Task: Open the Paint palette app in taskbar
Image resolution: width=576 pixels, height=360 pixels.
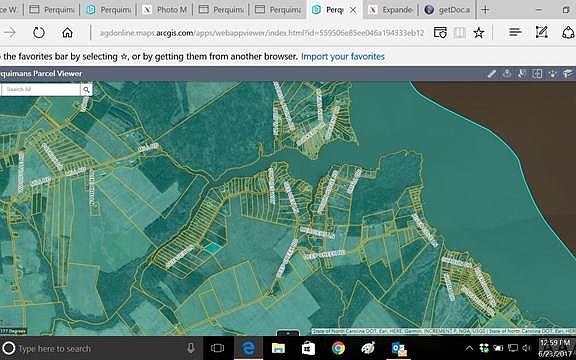Action: point(368,348)
